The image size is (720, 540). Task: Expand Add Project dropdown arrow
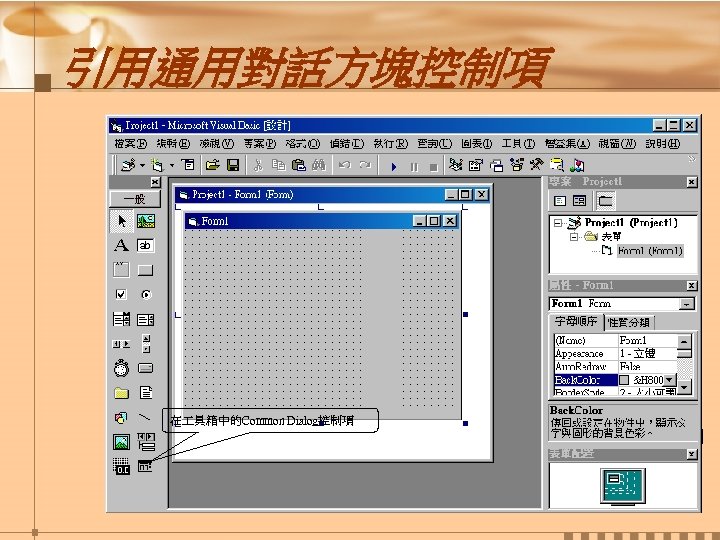click(142, 165)
